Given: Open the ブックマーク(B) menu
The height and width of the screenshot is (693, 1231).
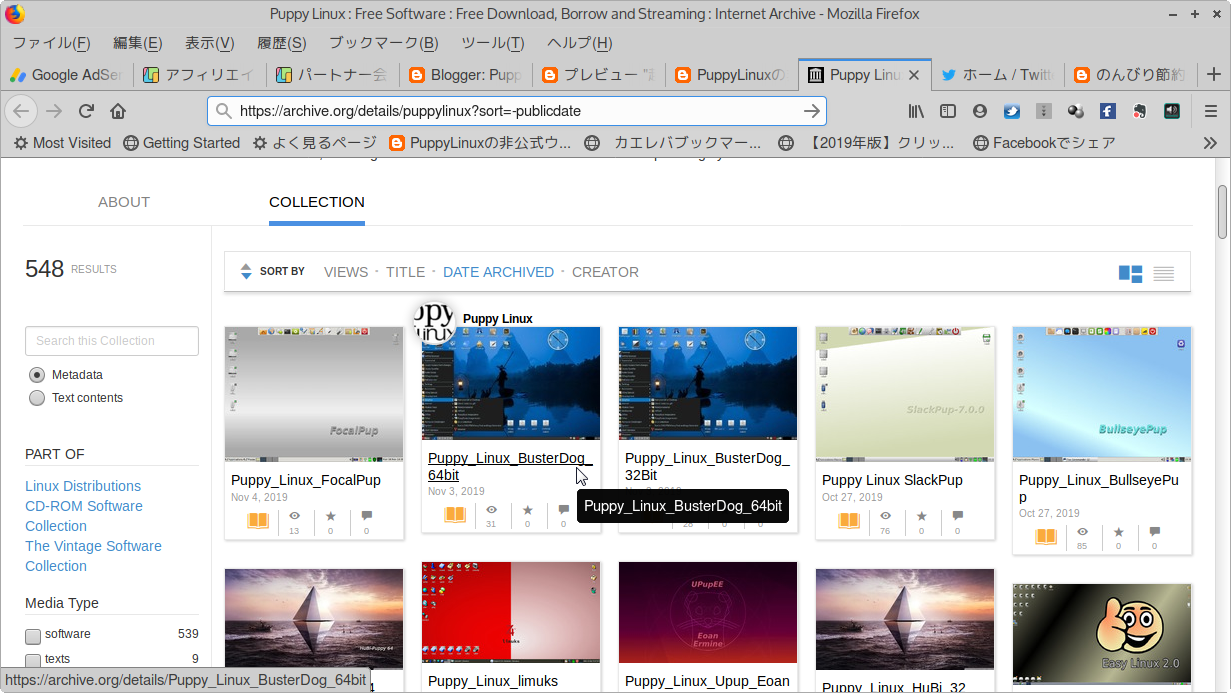Looking at the screenshot, I should coord(383,43).
